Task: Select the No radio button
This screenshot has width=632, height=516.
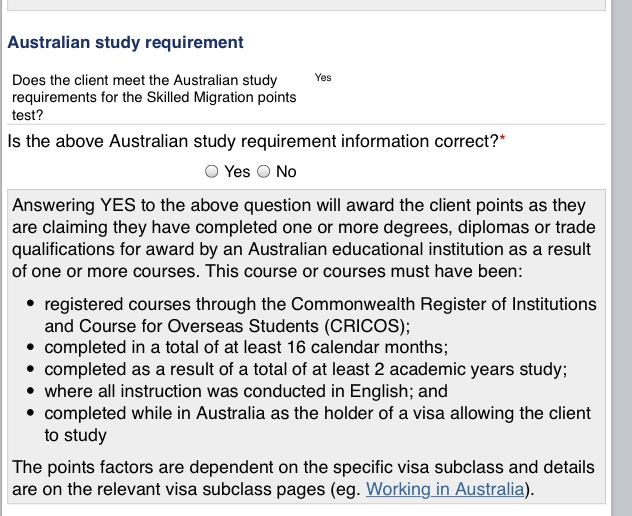Action: pyautogui.click(x=264, y=172)
